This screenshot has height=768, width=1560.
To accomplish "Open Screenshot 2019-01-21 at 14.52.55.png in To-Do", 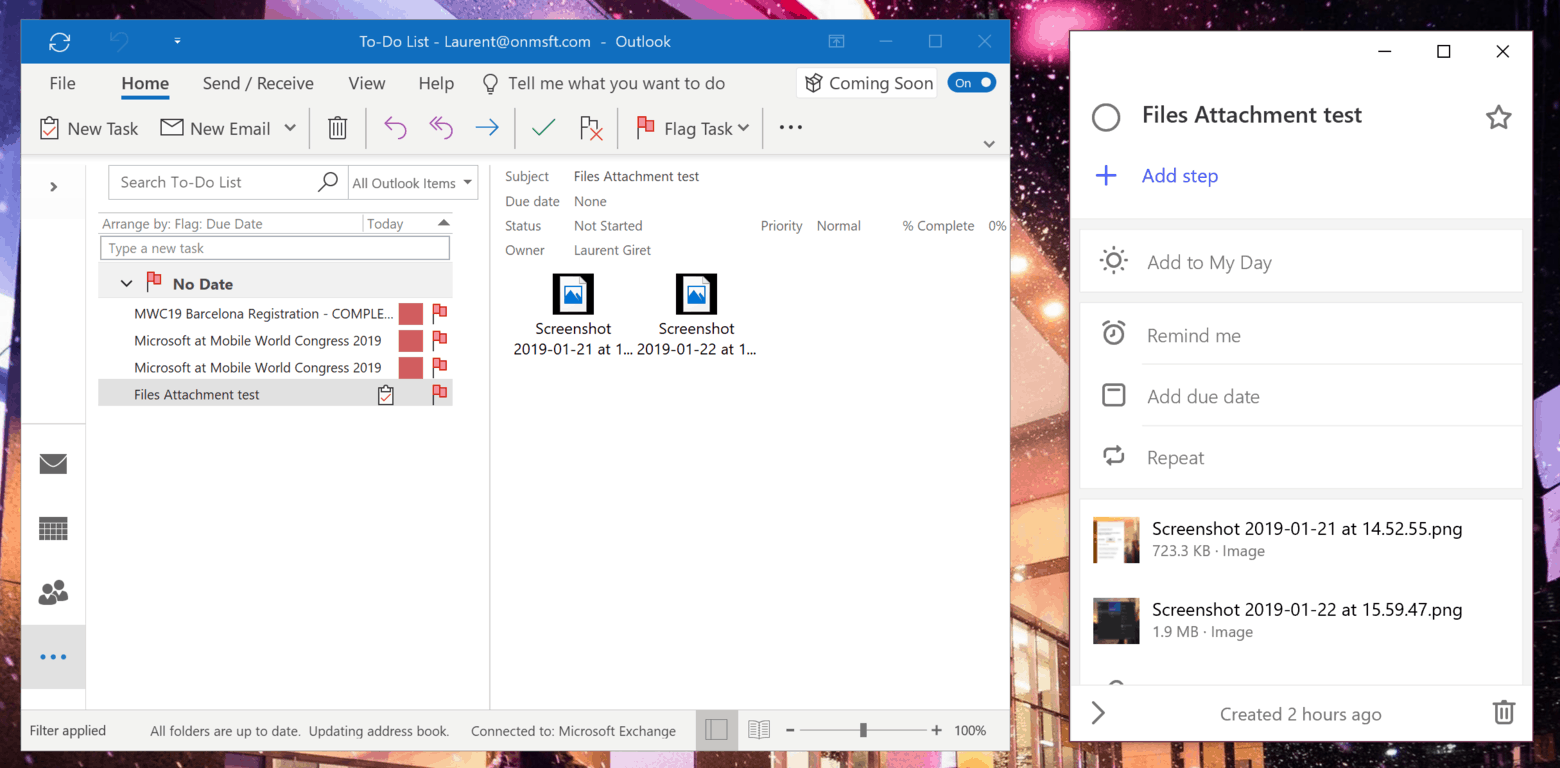I will pos(1301,539).
